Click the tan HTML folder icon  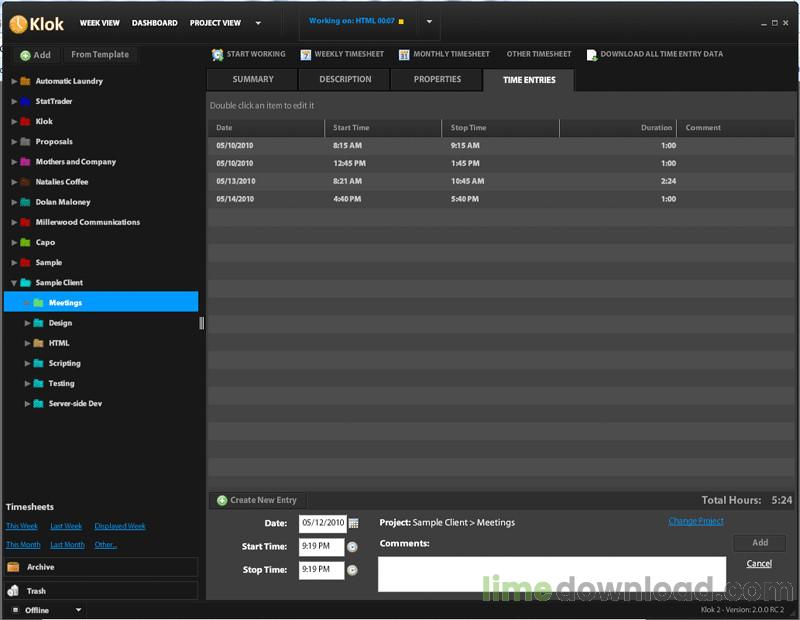[38, 343]
